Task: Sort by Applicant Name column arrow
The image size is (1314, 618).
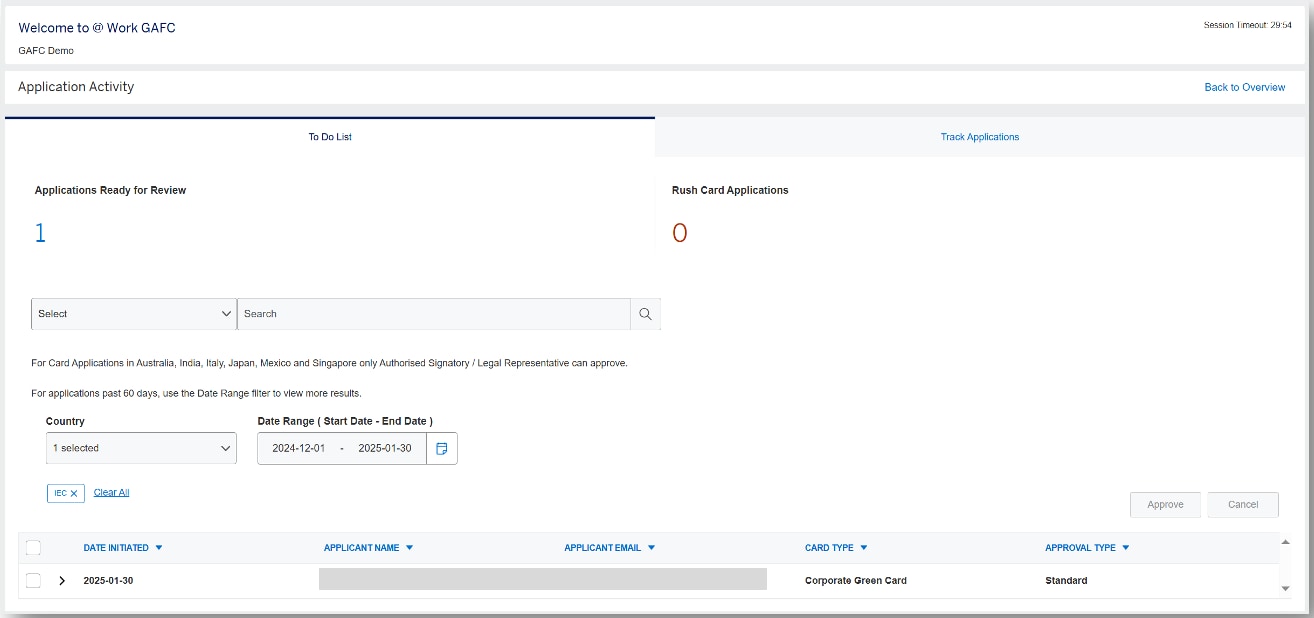Action: click(x=410, y=548)
